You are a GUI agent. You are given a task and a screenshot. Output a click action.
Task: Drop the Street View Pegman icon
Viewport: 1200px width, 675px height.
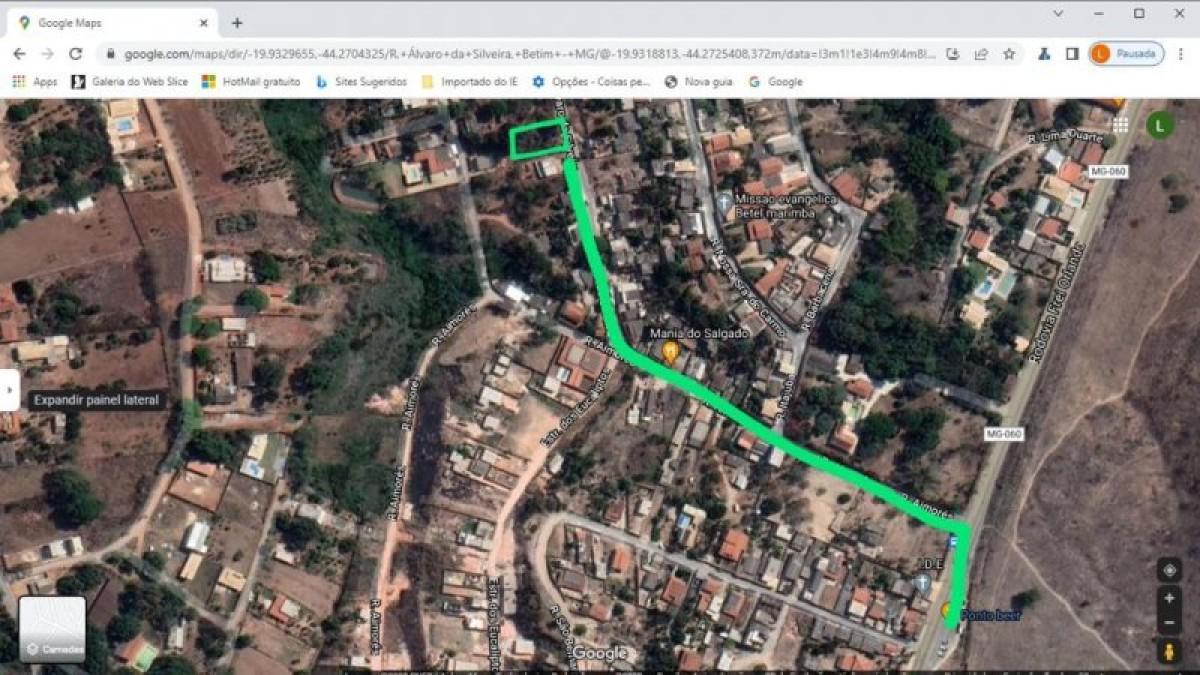click(1168, 651)
